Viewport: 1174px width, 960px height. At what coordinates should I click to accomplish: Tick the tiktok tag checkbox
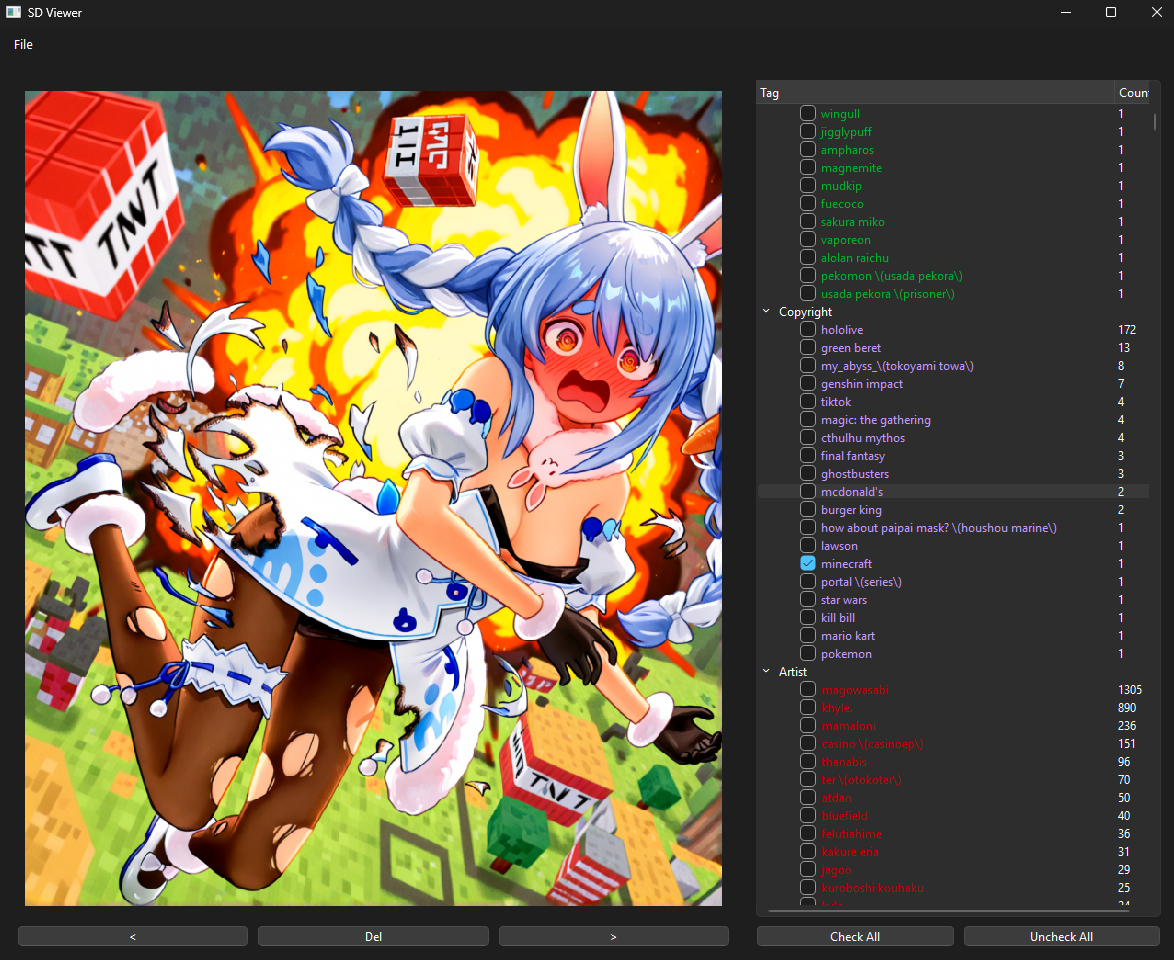tap(808, 401)
